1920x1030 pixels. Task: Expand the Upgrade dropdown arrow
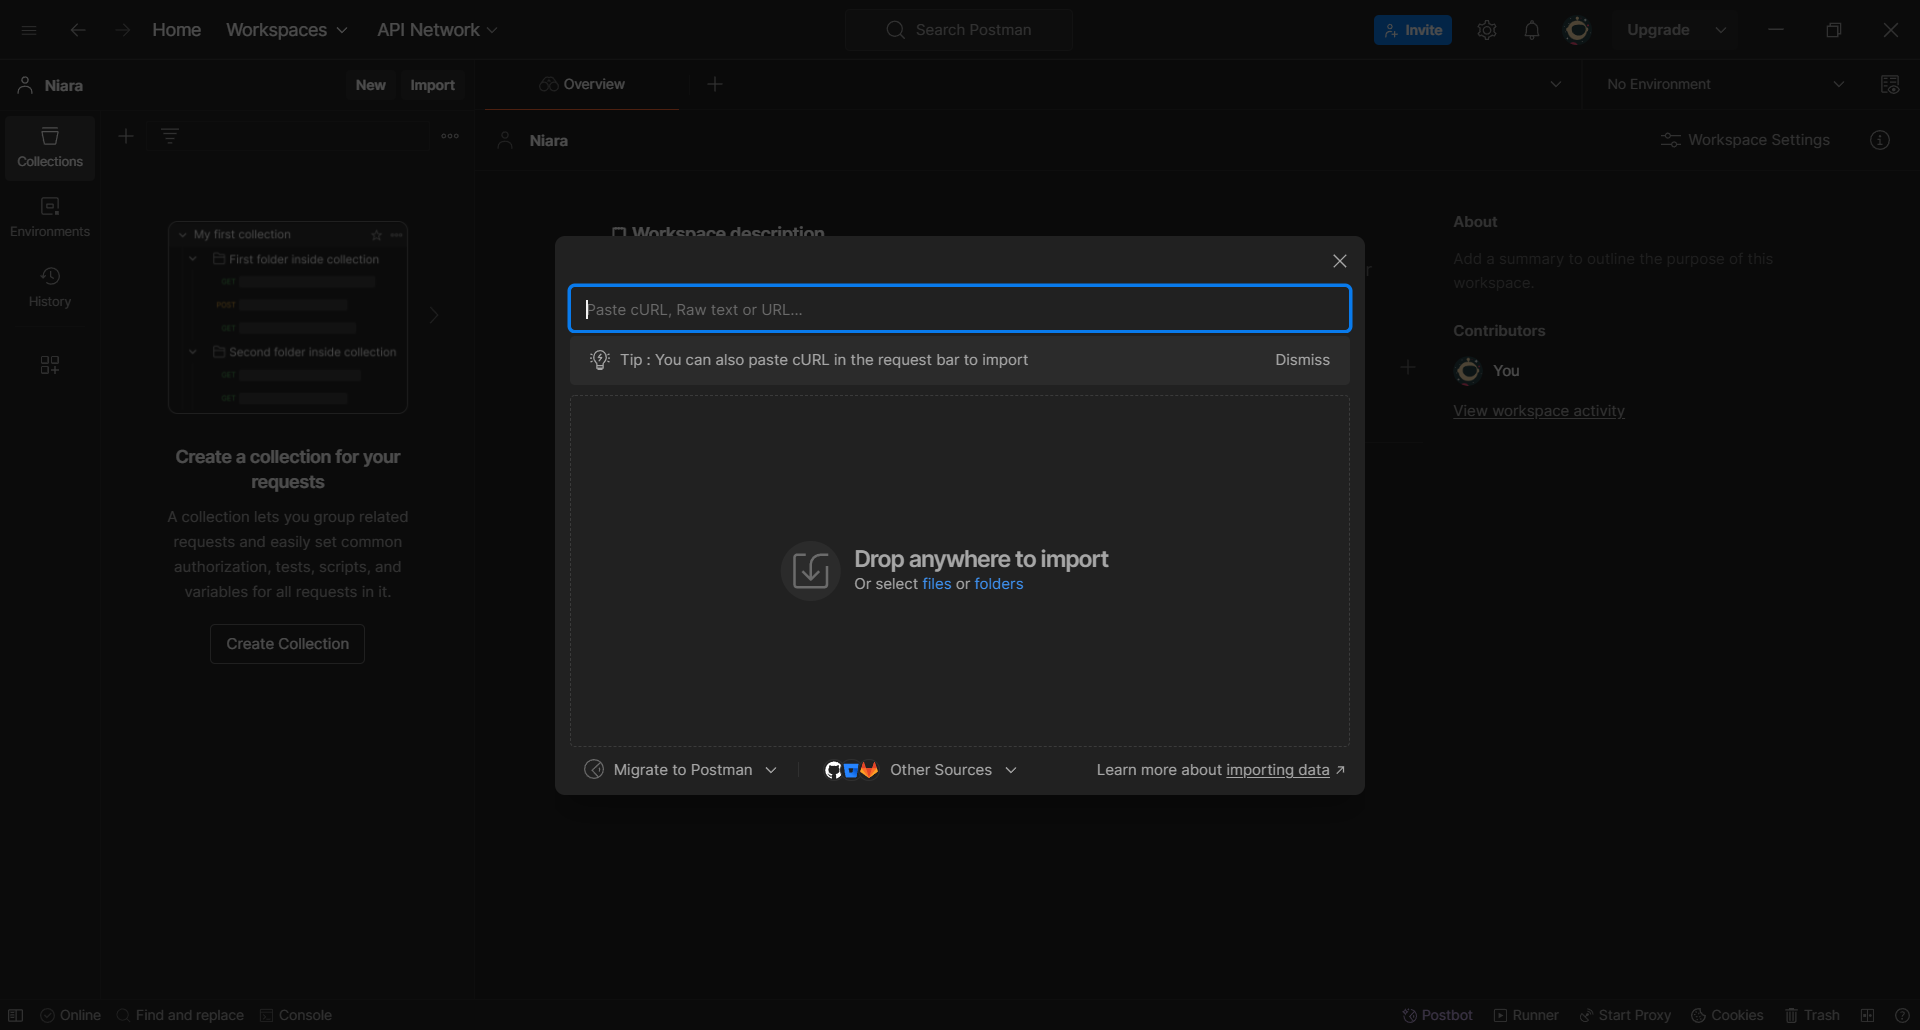(x=1721, y=30)
